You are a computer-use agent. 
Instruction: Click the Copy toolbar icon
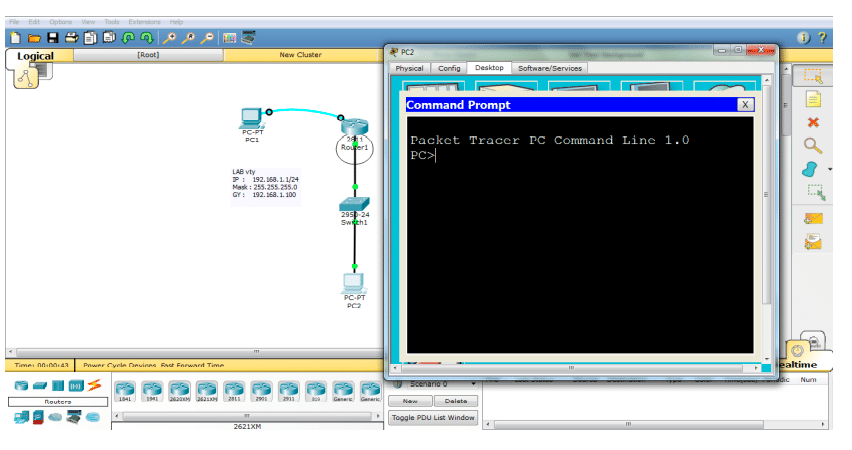click(x=90, y=38)
